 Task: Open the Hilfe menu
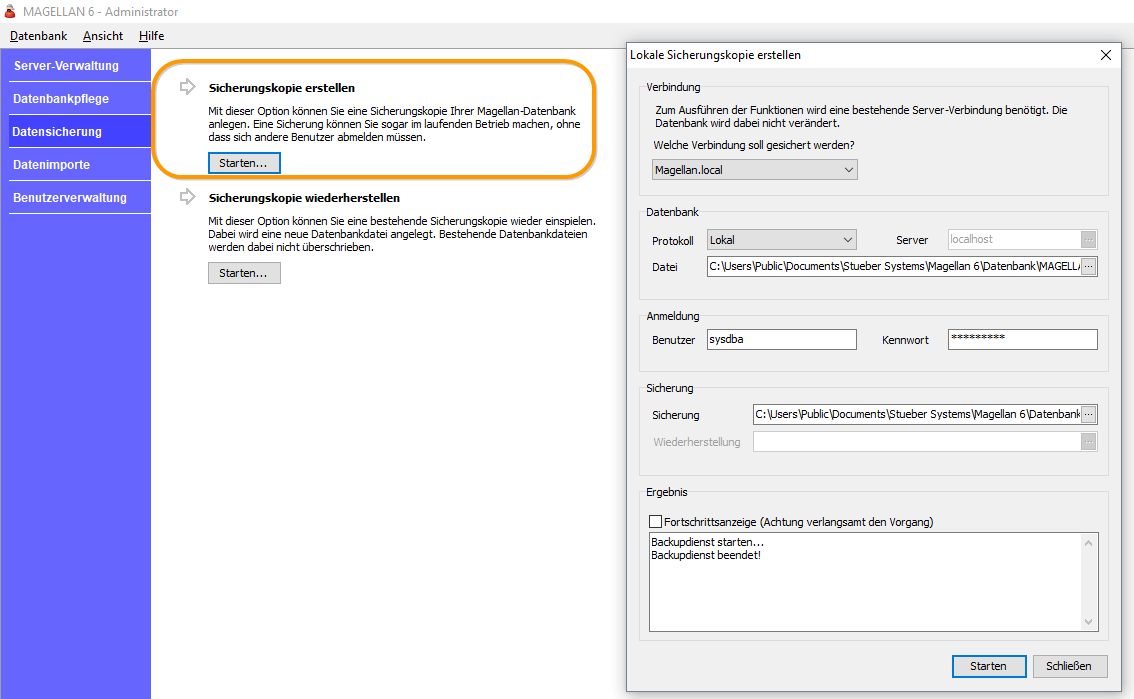[x=151, y=35]
